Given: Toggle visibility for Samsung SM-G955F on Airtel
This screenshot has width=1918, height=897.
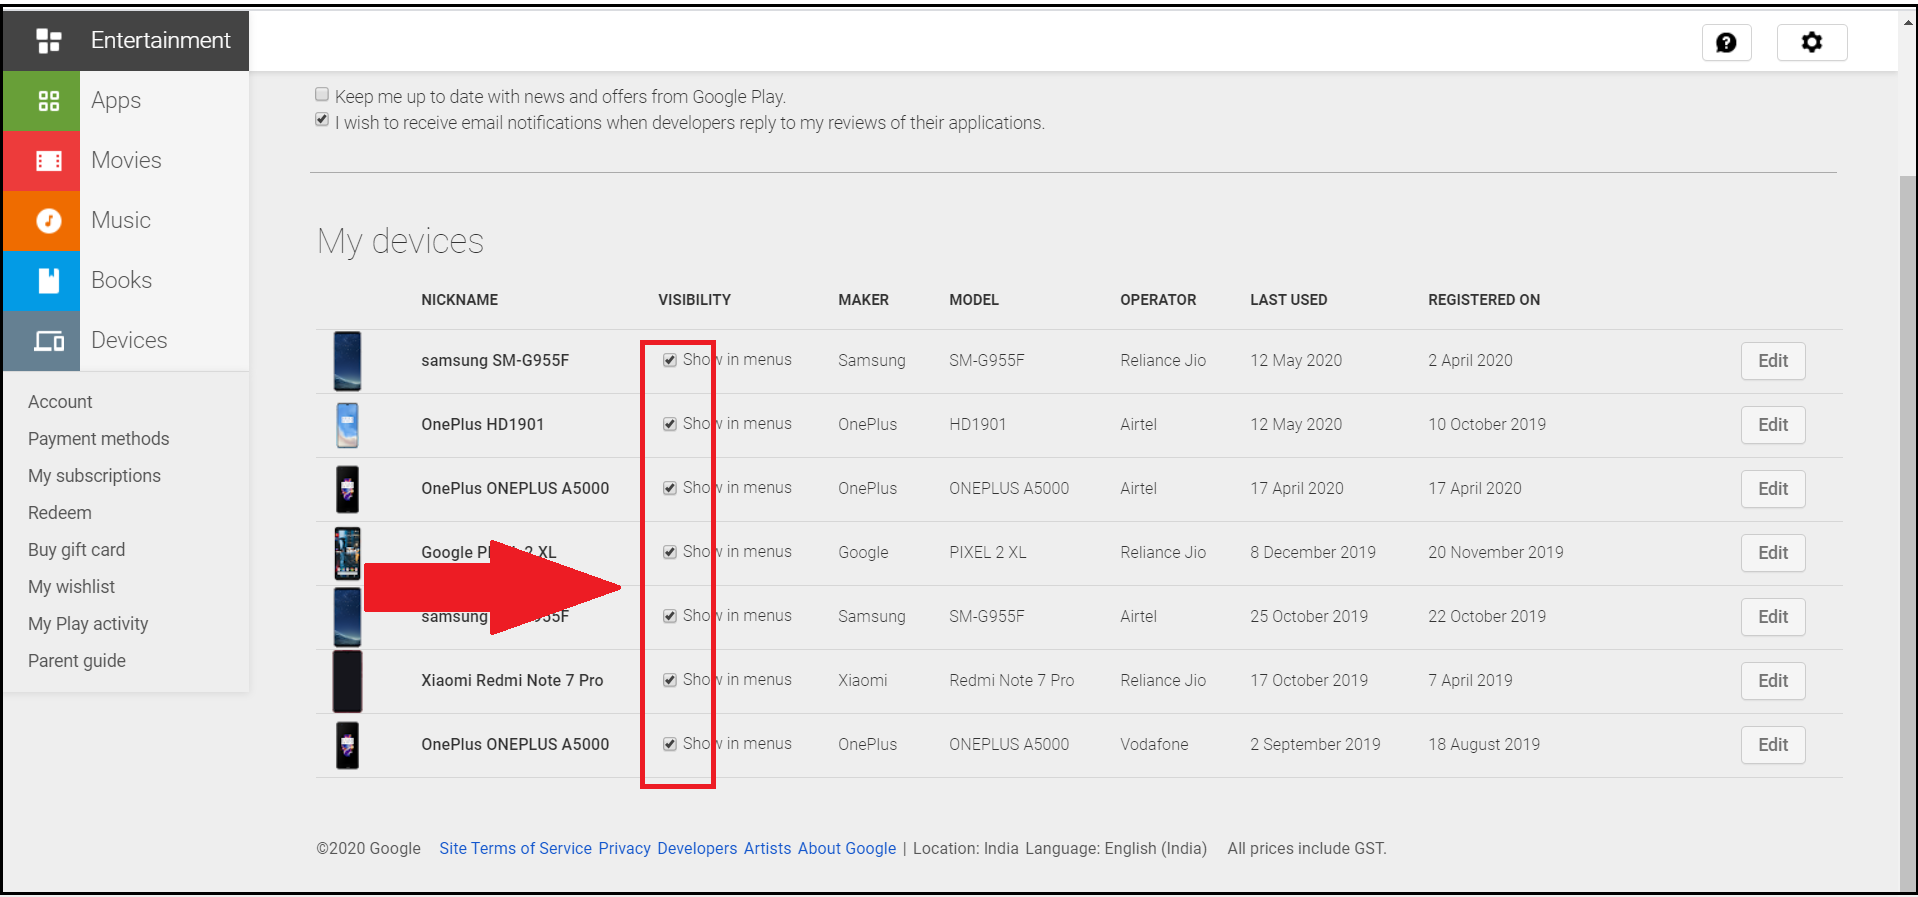Looking at the screenshot, I should coord(670,616).
